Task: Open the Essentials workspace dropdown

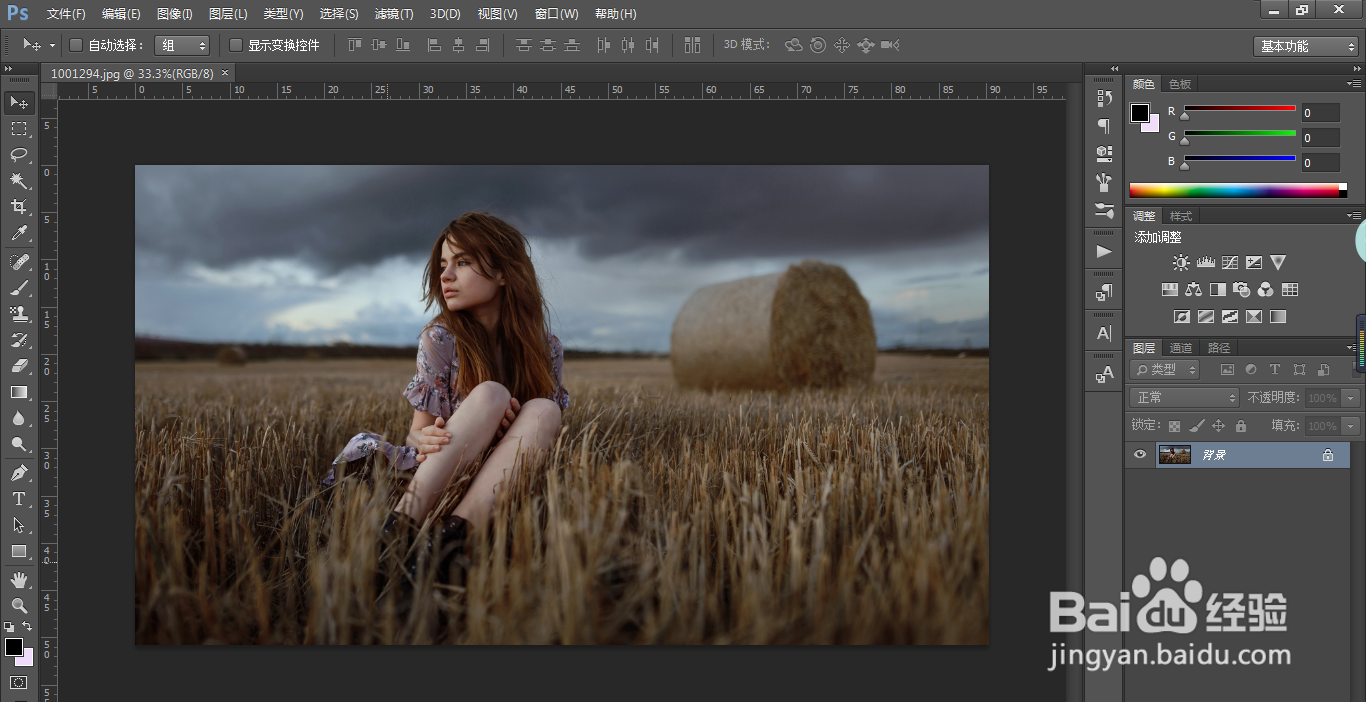Action: pos(1306,46)
